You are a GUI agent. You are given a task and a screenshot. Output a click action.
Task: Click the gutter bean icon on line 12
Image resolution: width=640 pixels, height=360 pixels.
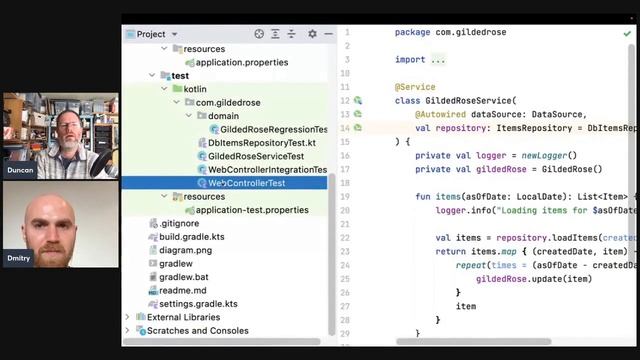point(358,100)
